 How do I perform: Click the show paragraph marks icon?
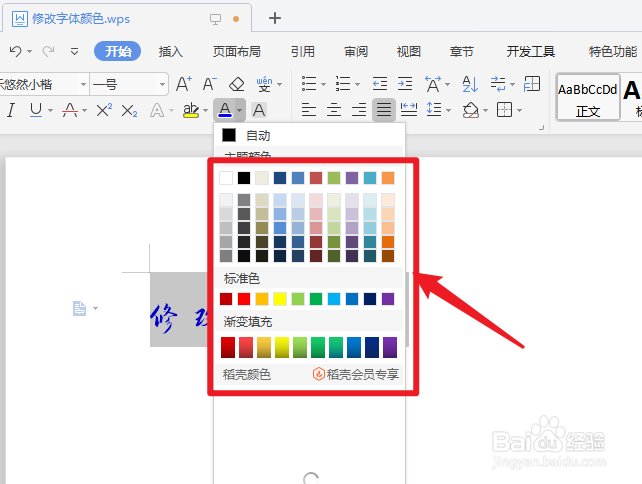pos(498,84)
